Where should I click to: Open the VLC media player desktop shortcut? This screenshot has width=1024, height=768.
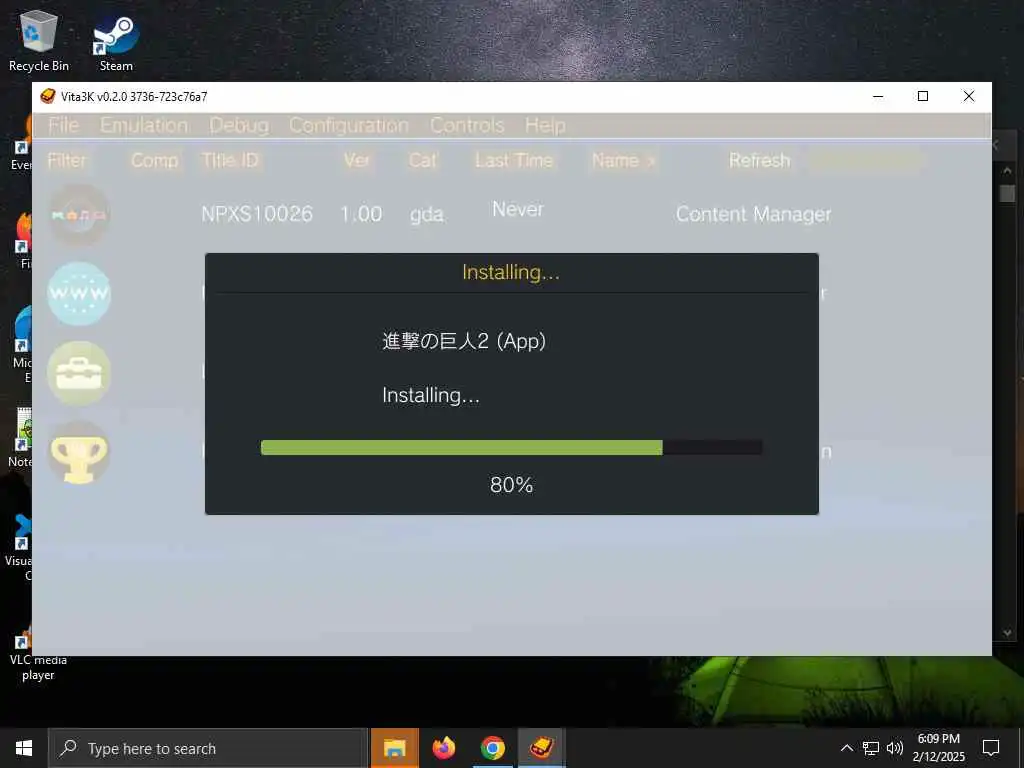click(38, 655)
